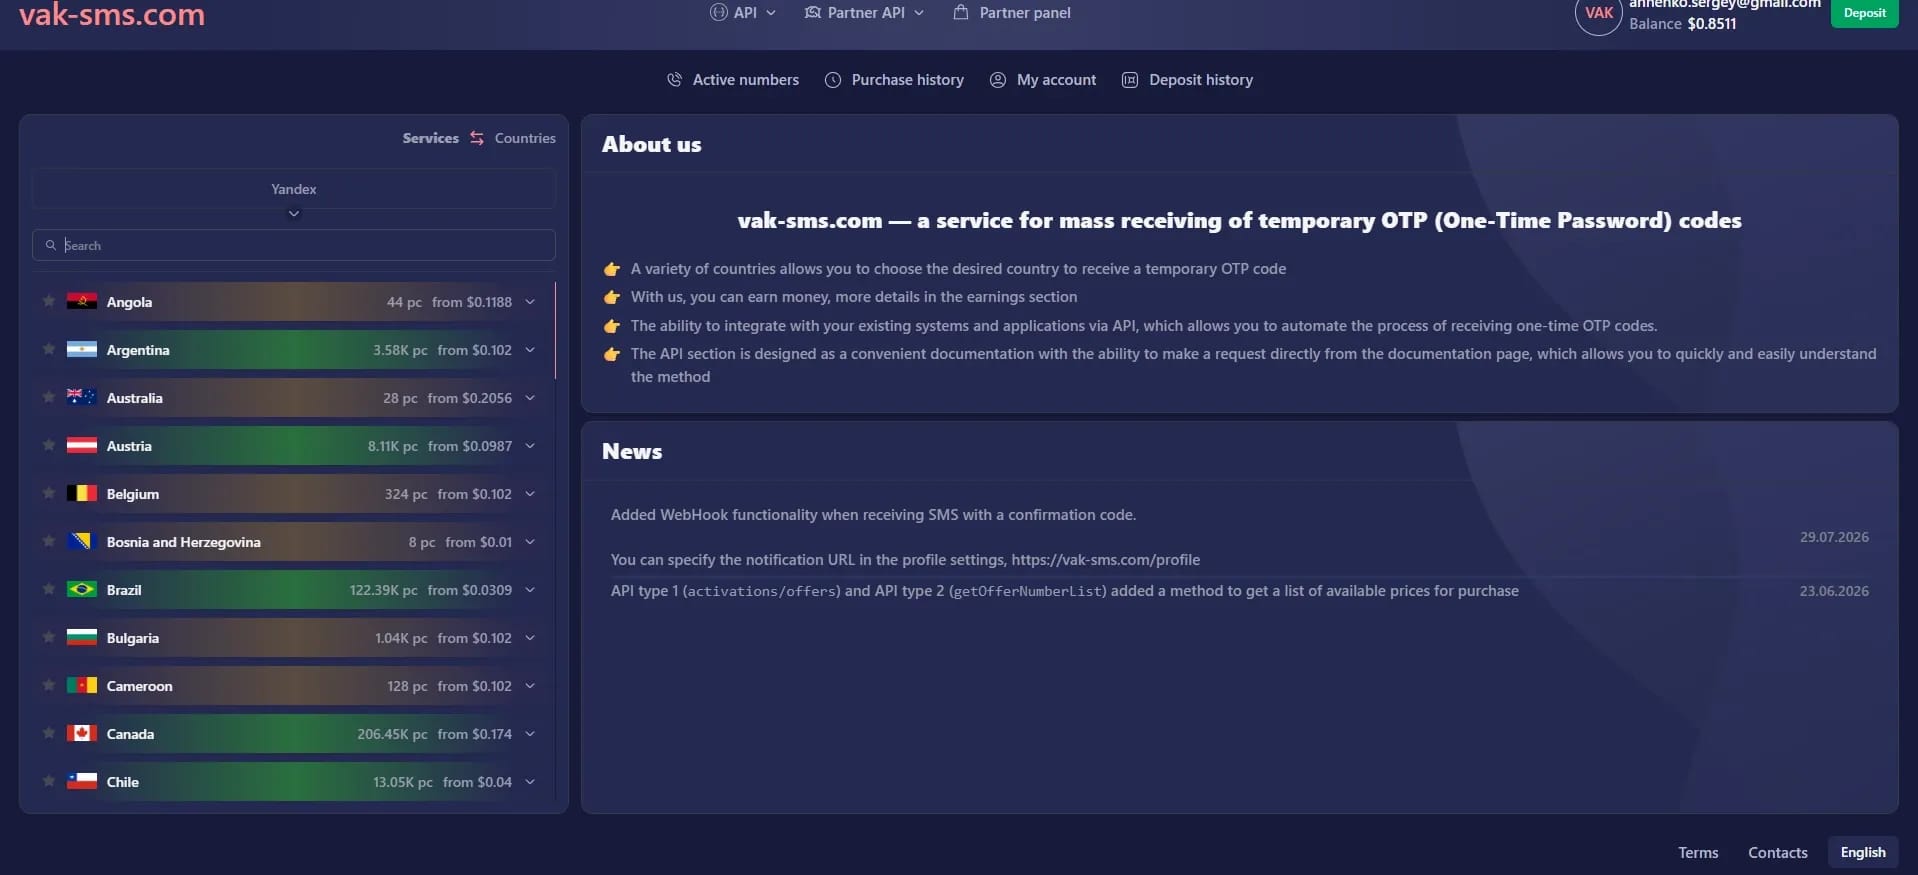Click the VAK avatar circle icon

(1598, 13)
